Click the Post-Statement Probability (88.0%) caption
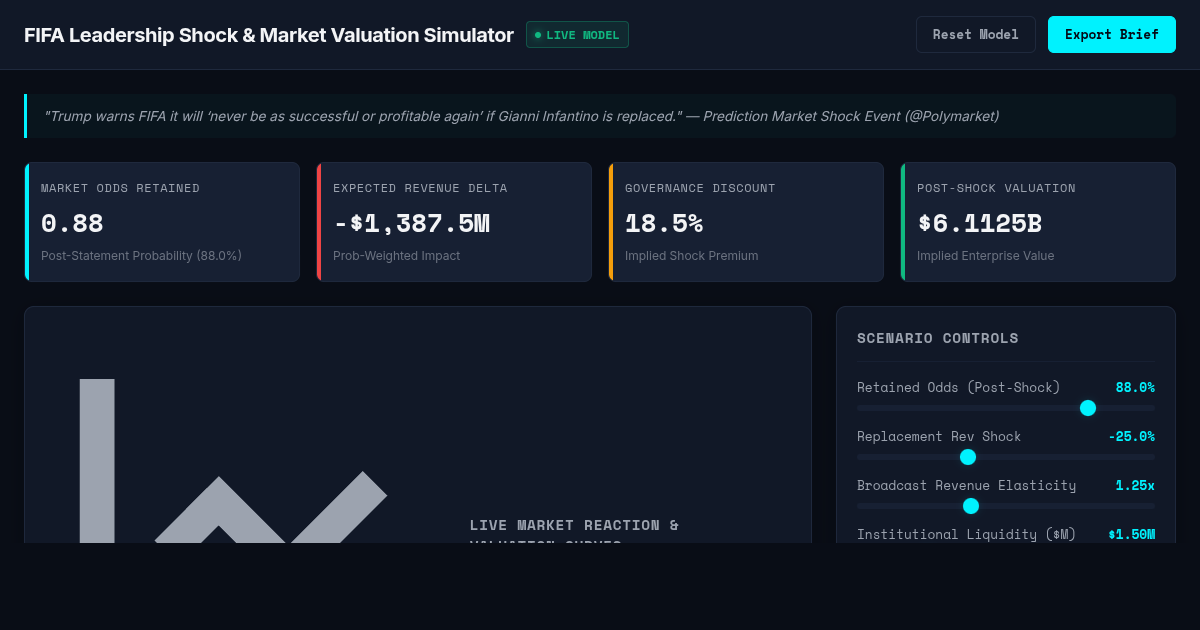Screen dimensions: 1200x630 pyautogui.click(x=141, y=256)
